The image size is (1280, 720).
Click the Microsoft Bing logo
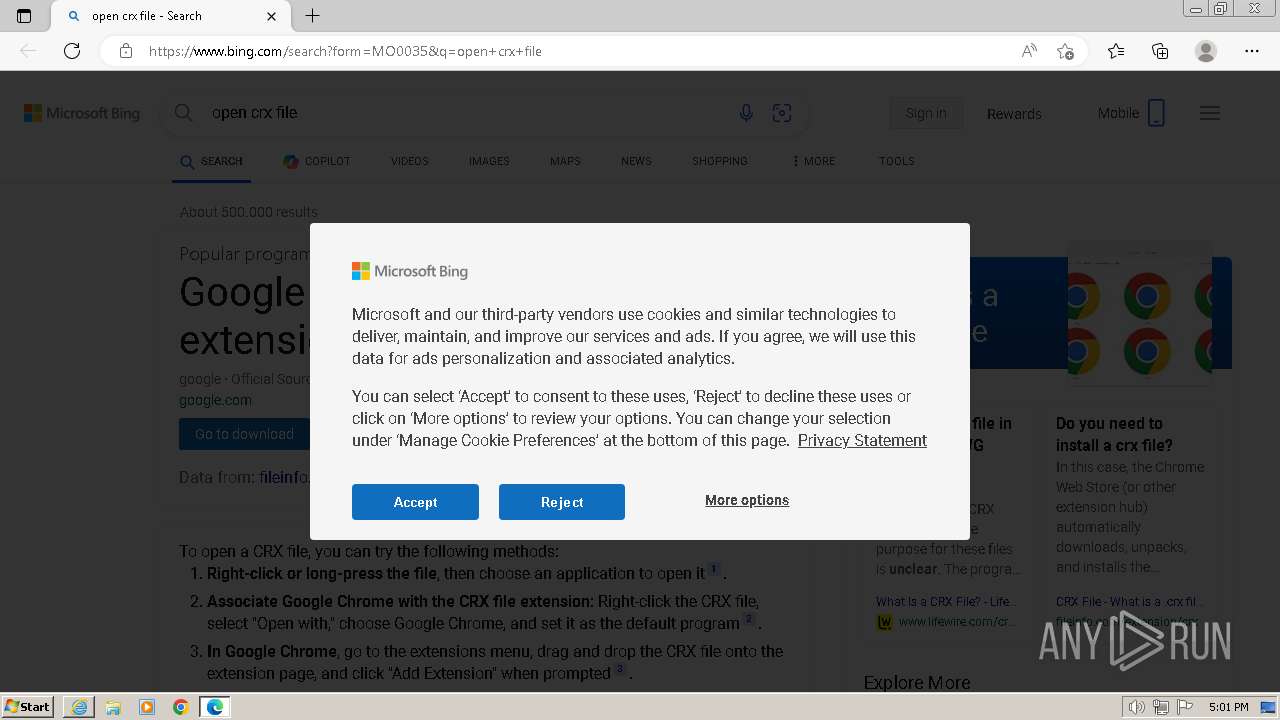tap(82, 113)
